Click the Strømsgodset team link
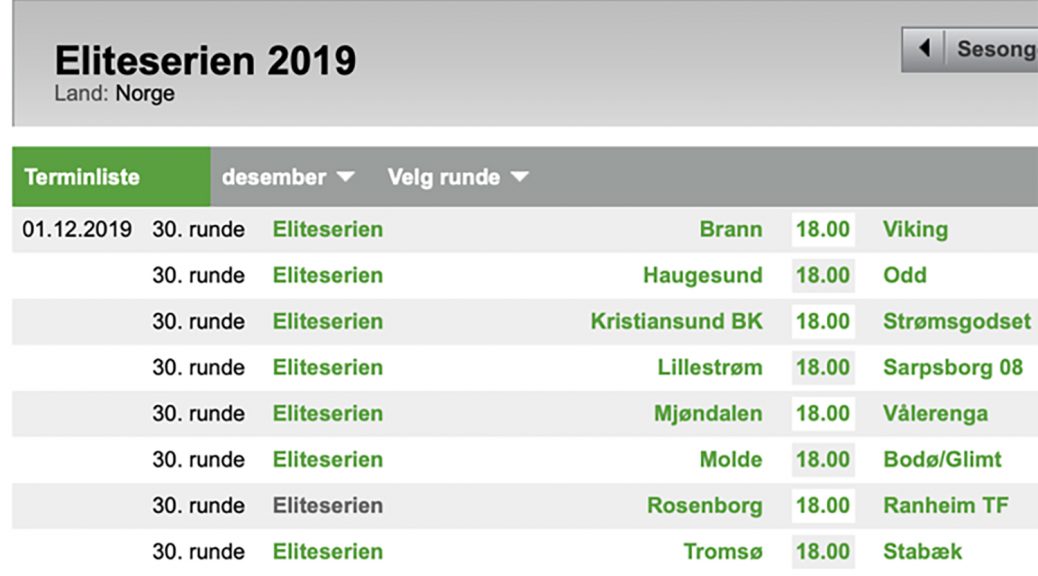 pyautogui.click(x=956, y=321)
